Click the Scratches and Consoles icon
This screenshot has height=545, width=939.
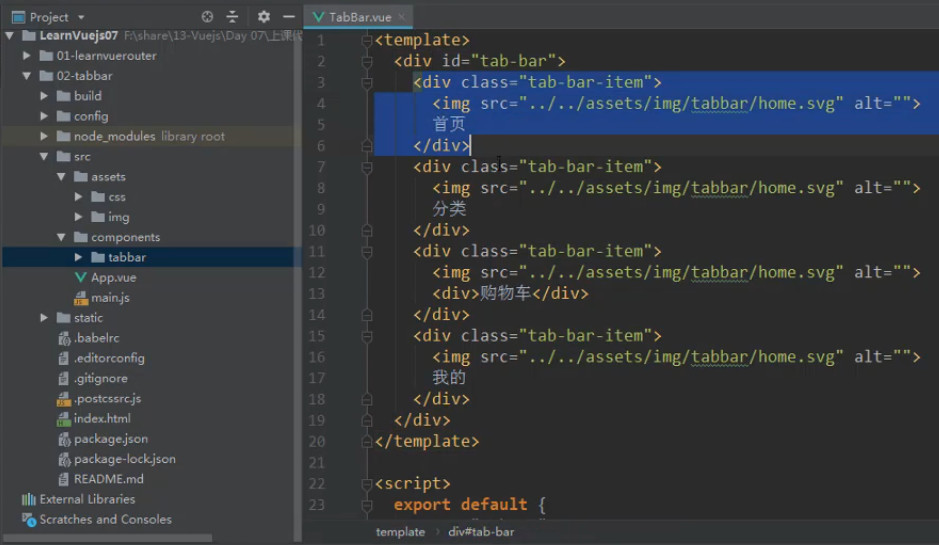point(29,520)
